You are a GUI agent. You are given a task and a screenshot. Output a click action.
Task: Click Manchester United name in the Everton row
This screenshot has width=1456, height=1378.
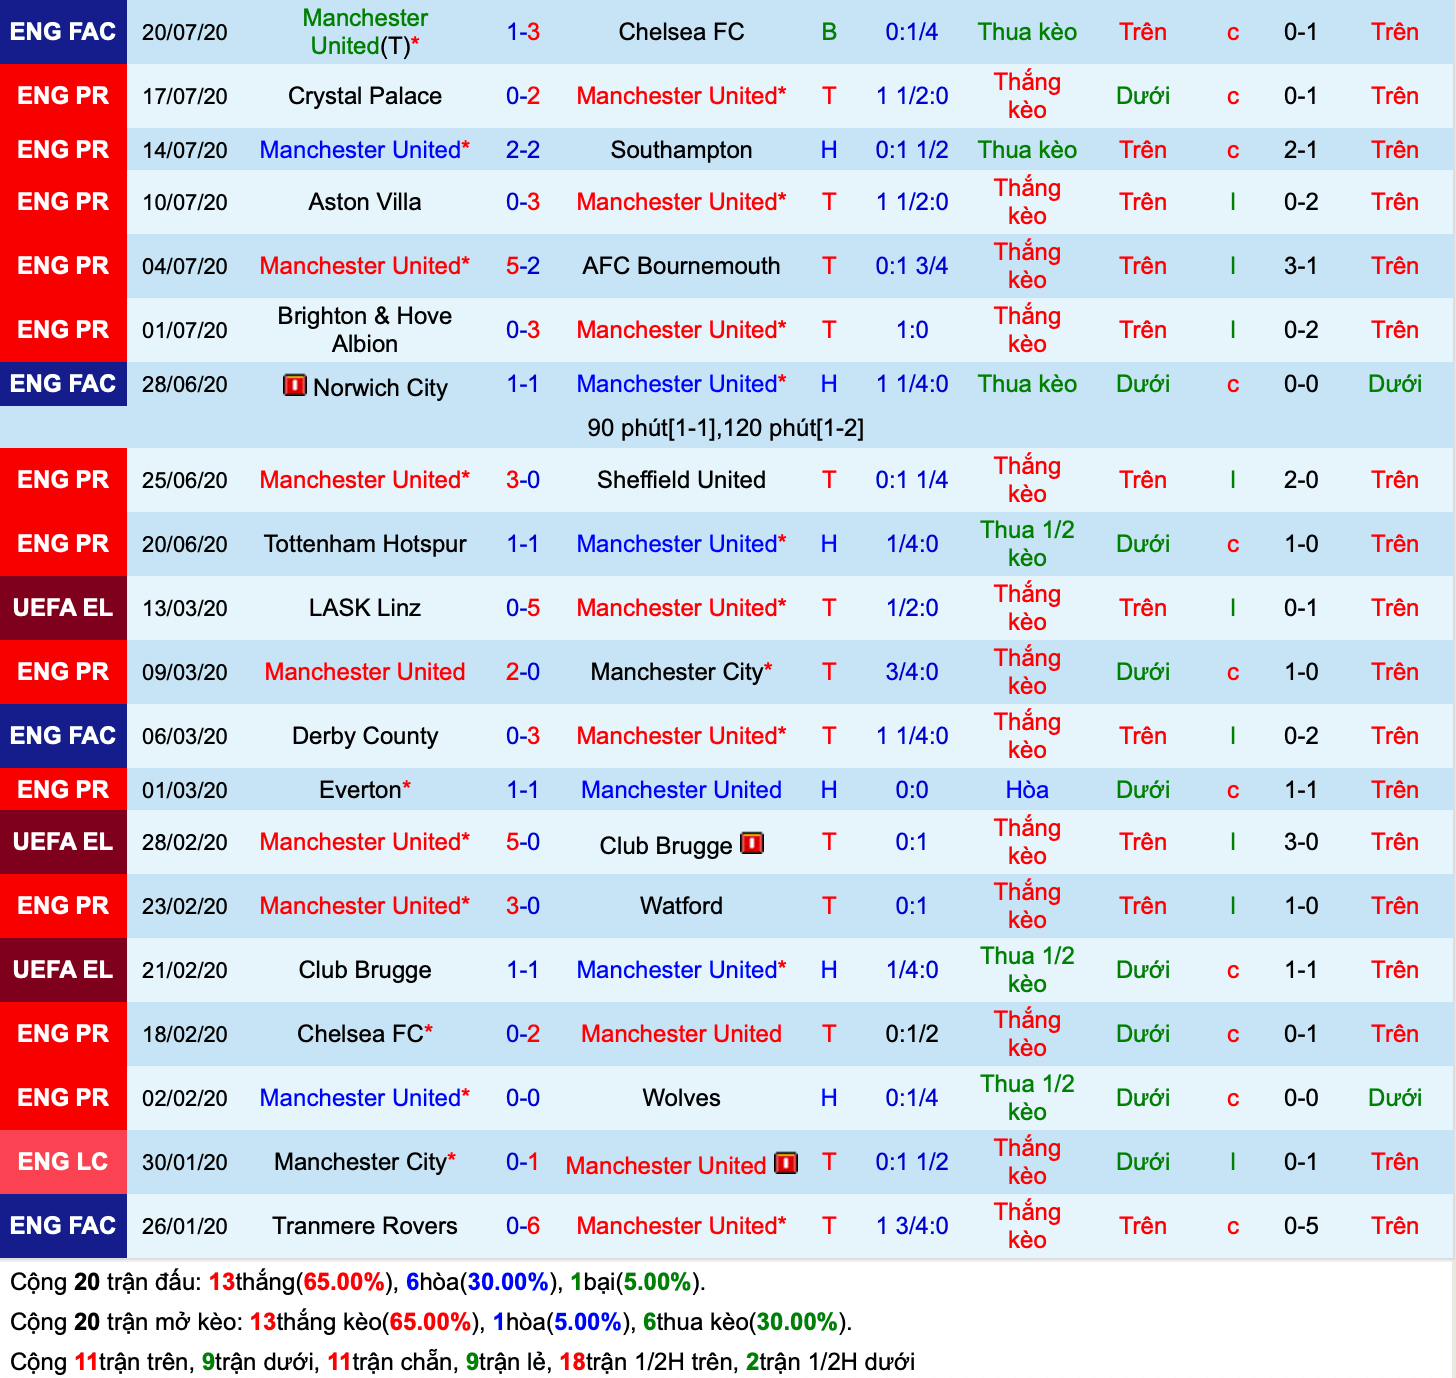click(681, 790)
